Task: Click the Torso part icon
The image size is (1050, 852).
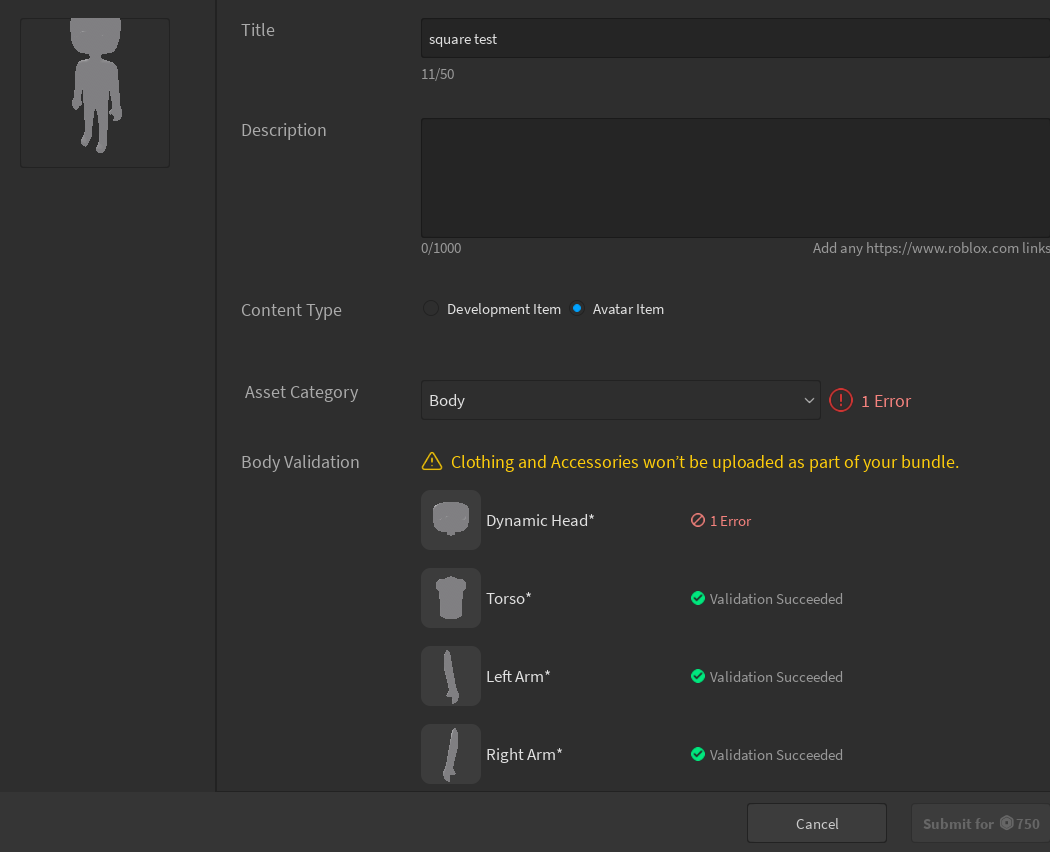Action: 450,598
